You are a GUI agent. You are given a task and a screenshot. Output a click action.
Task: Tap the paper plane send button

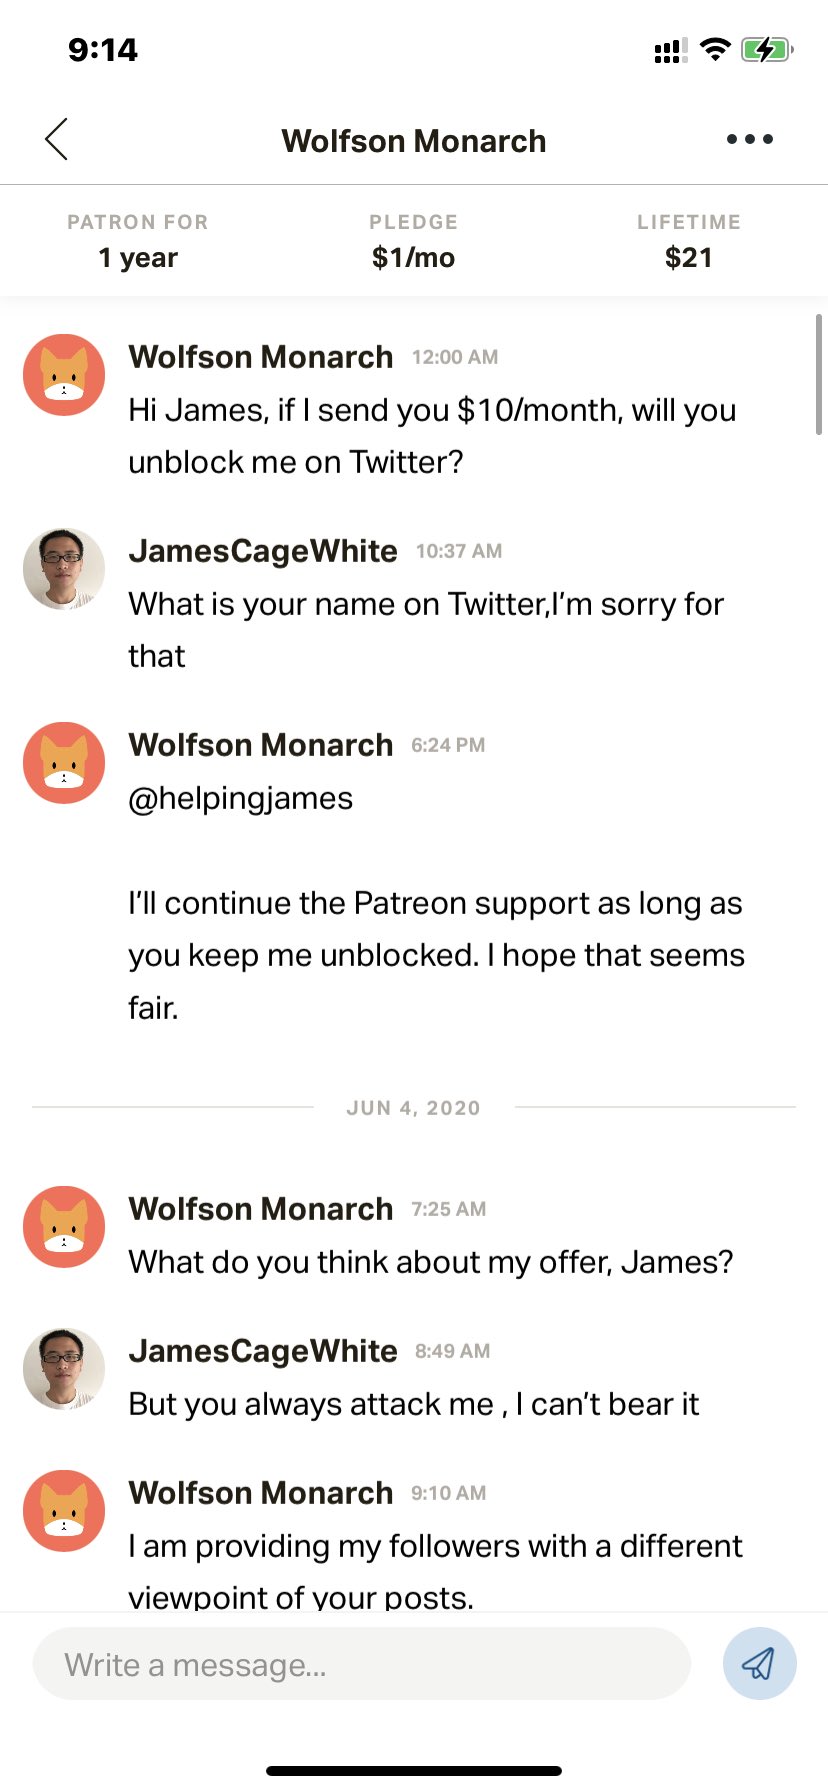(759, 1664)
